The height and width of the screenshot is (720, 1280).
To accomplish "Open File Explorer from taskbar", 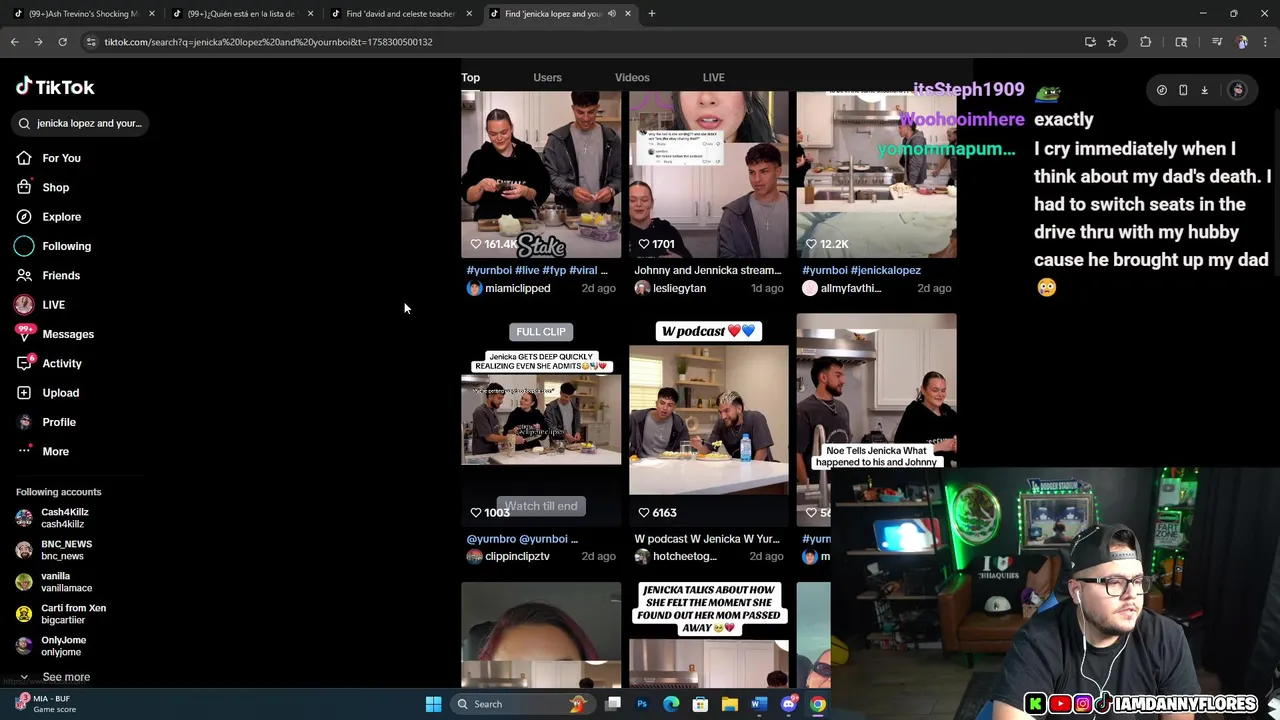I will click(x=730, y=704).
